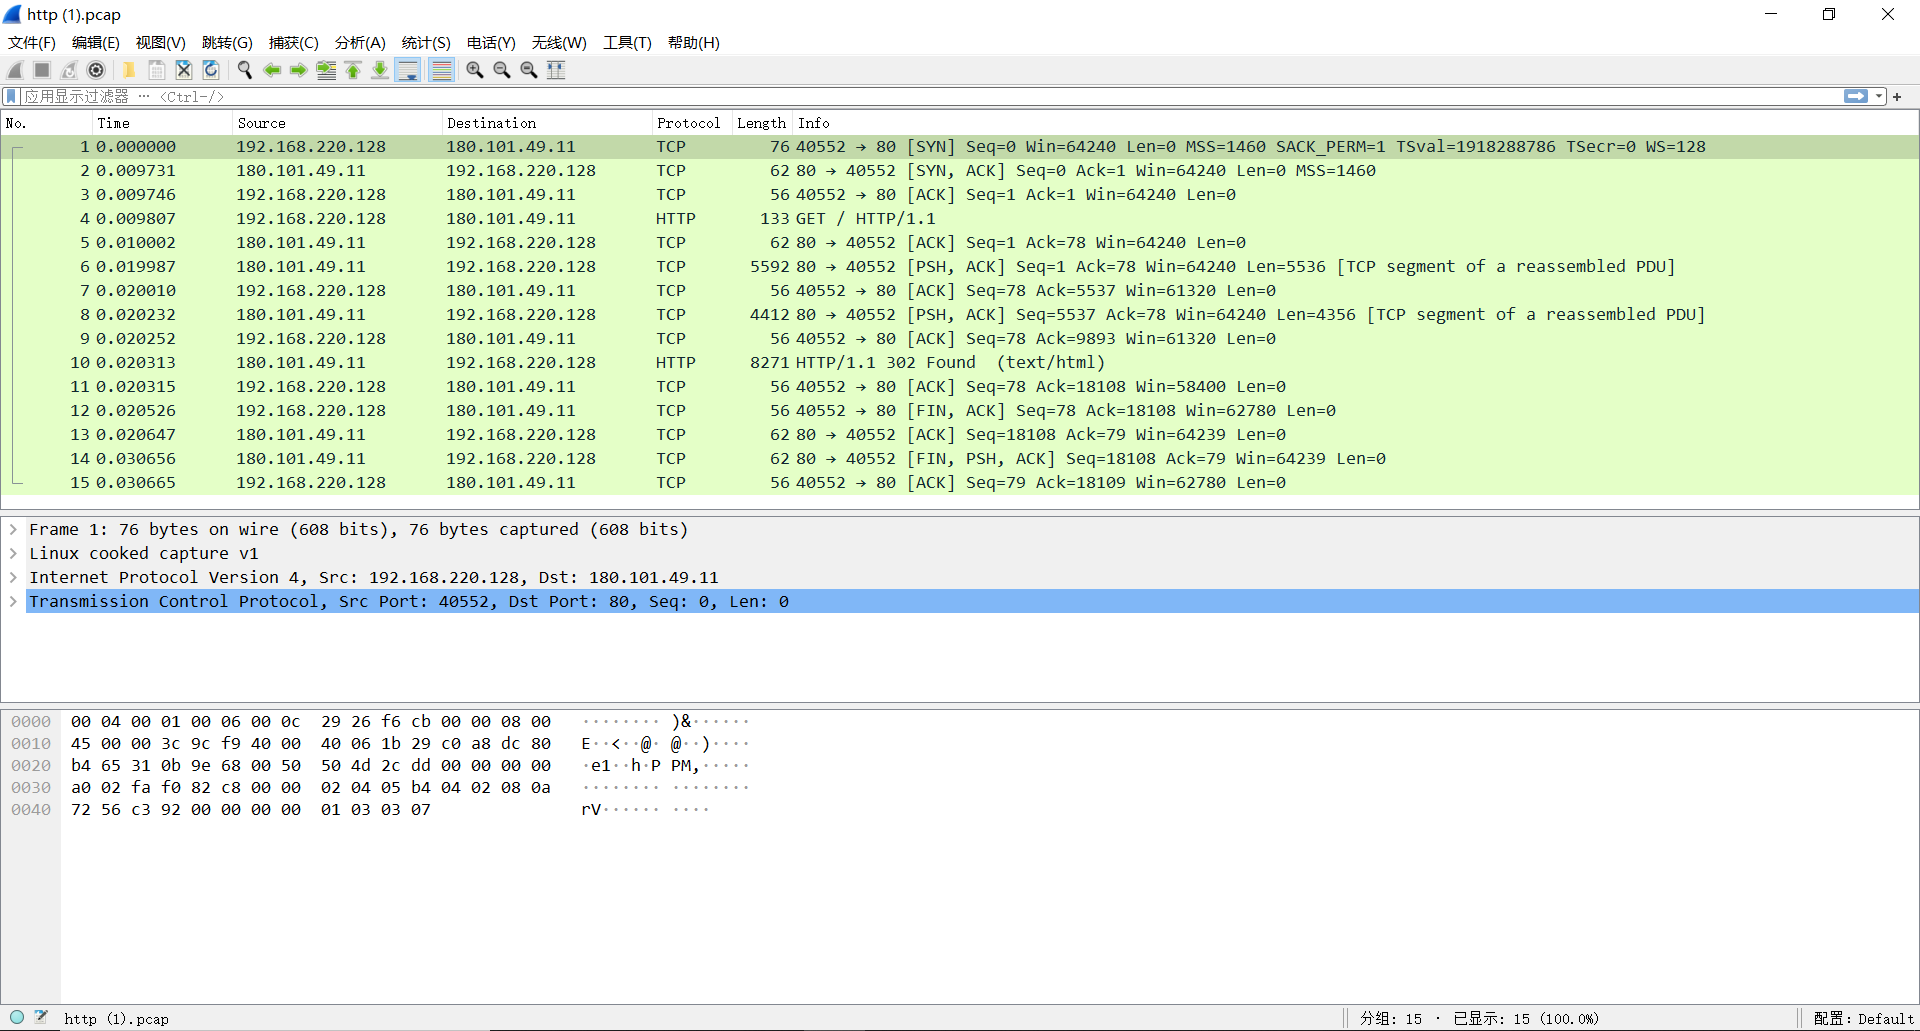Open the 捕获(C) menu
This screenshot has height=1031, width=1920.
294,43
